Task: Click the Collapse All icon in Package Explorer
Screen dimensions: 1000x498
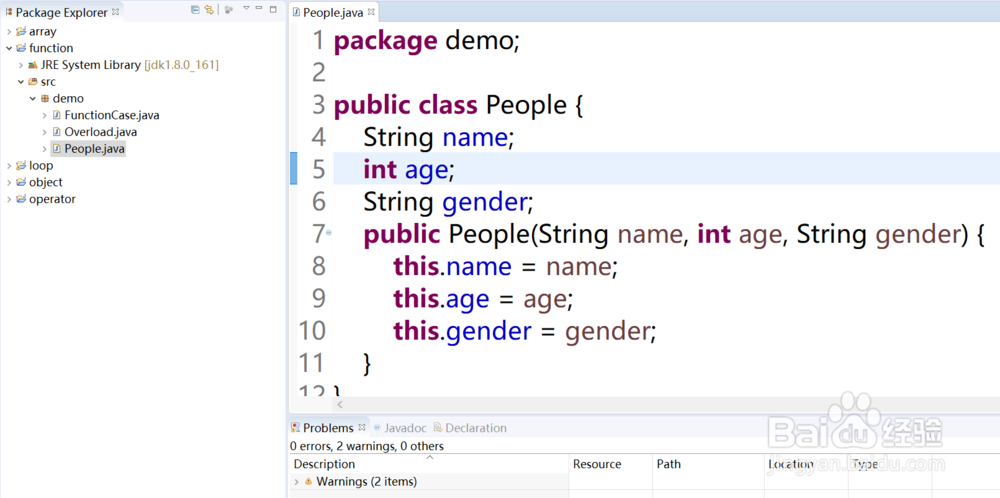Action: (195, 10)
